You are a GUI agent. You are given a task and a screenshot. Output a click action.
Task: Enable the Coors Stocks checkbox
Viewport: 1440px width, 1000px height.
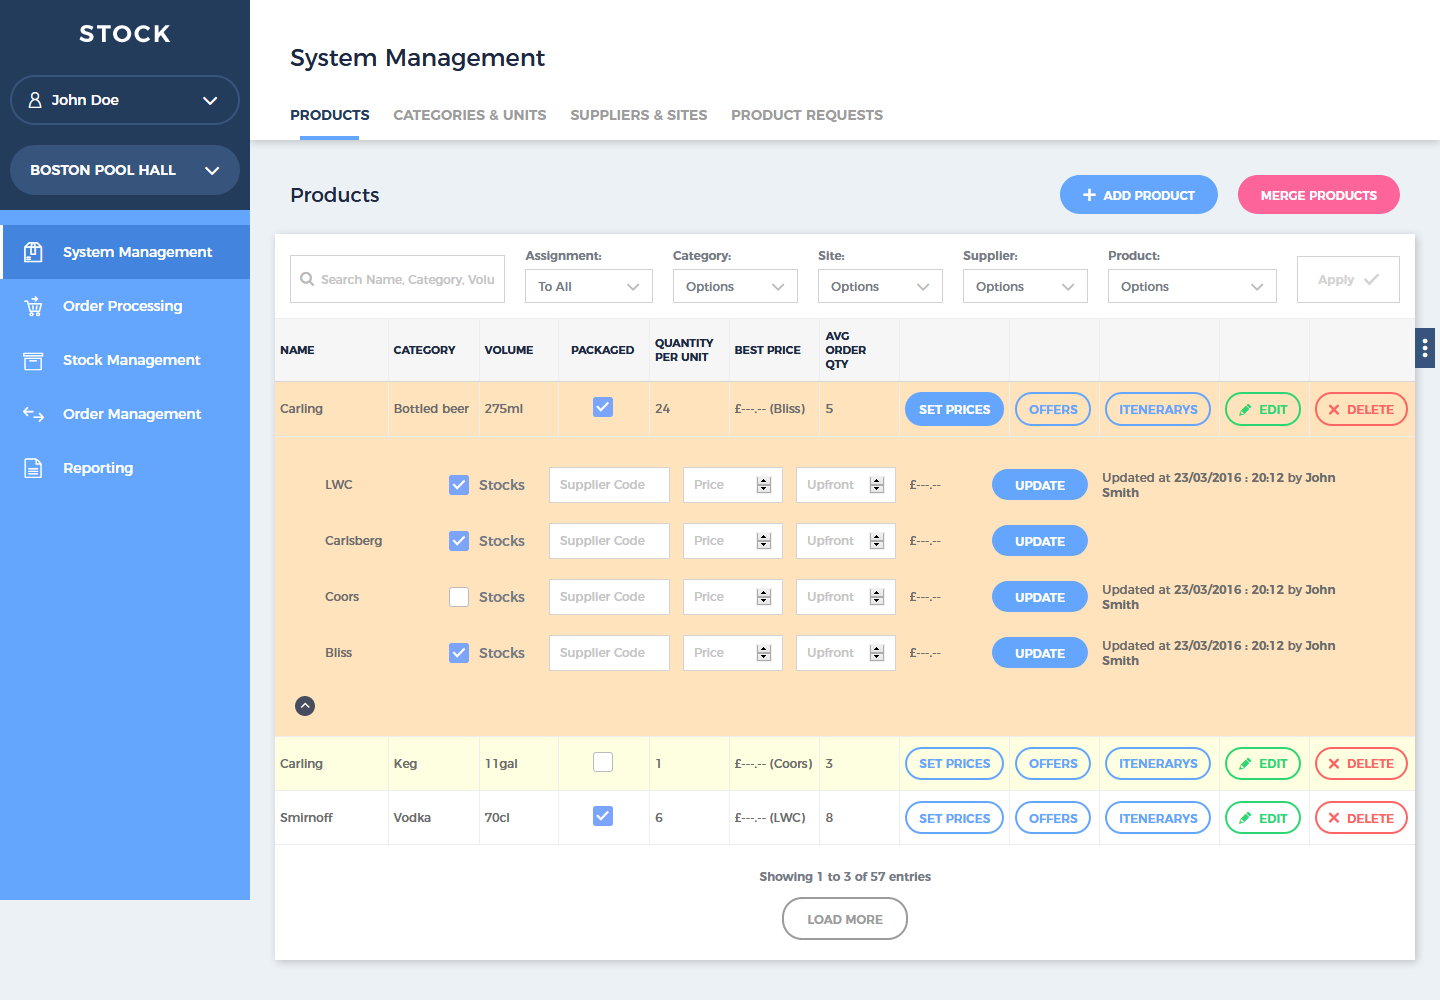(x=459, y=597)
